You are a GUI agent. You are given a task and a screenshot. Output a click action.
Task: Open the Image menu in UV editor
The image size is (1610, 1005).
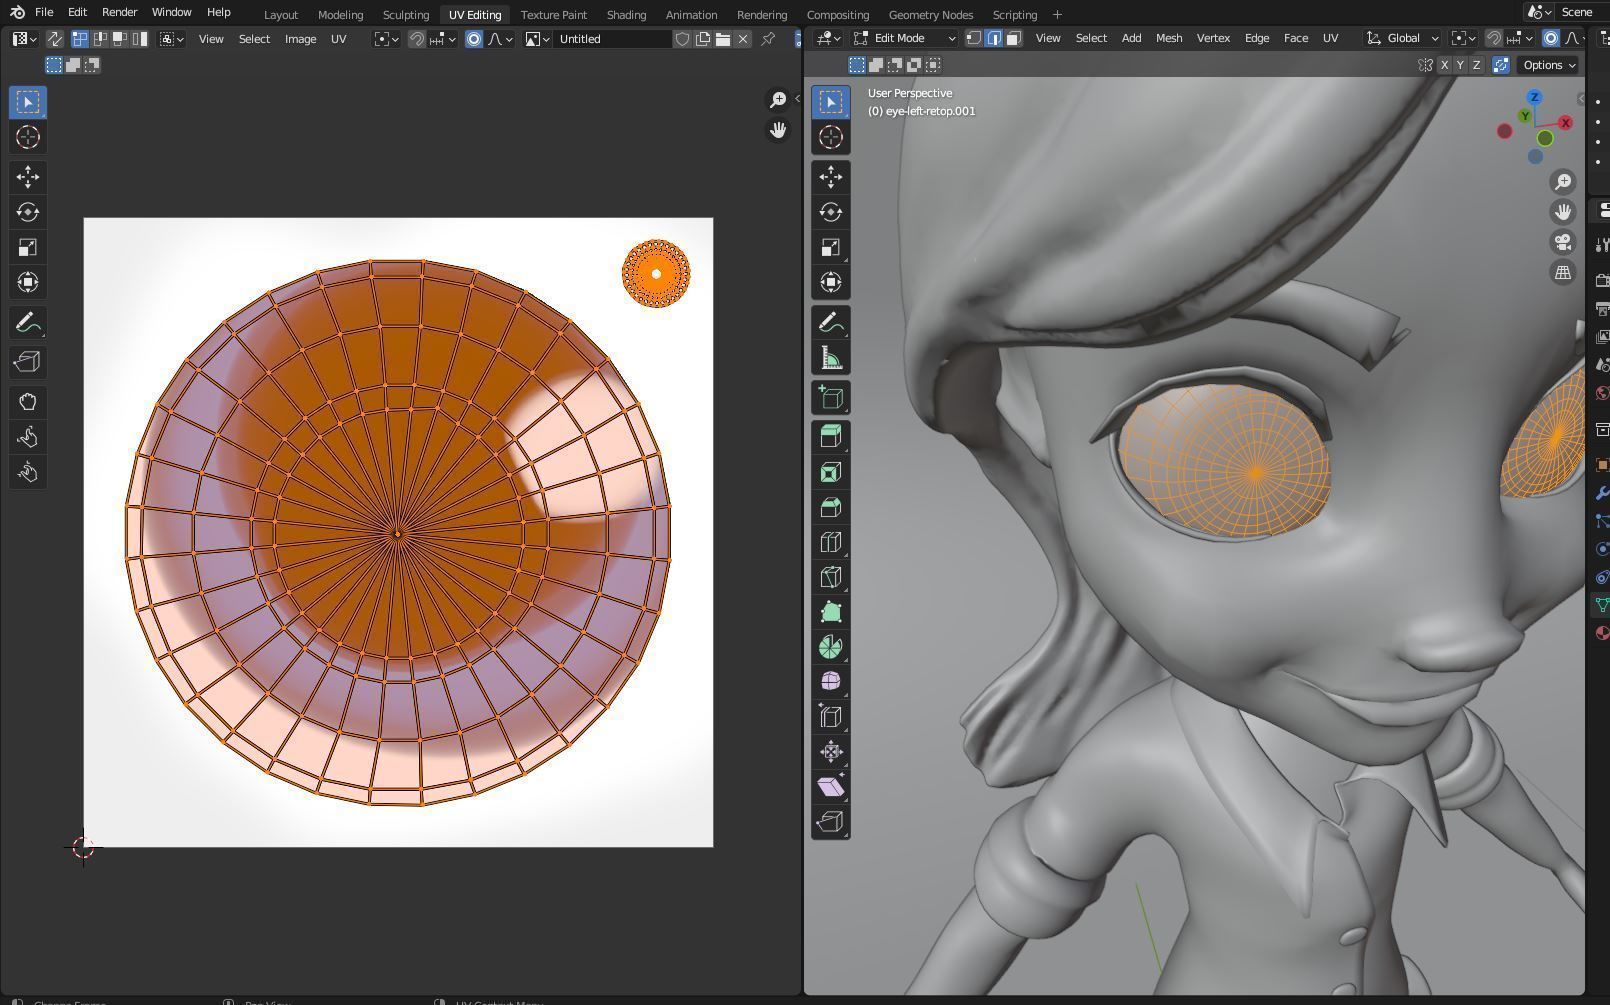300,39
